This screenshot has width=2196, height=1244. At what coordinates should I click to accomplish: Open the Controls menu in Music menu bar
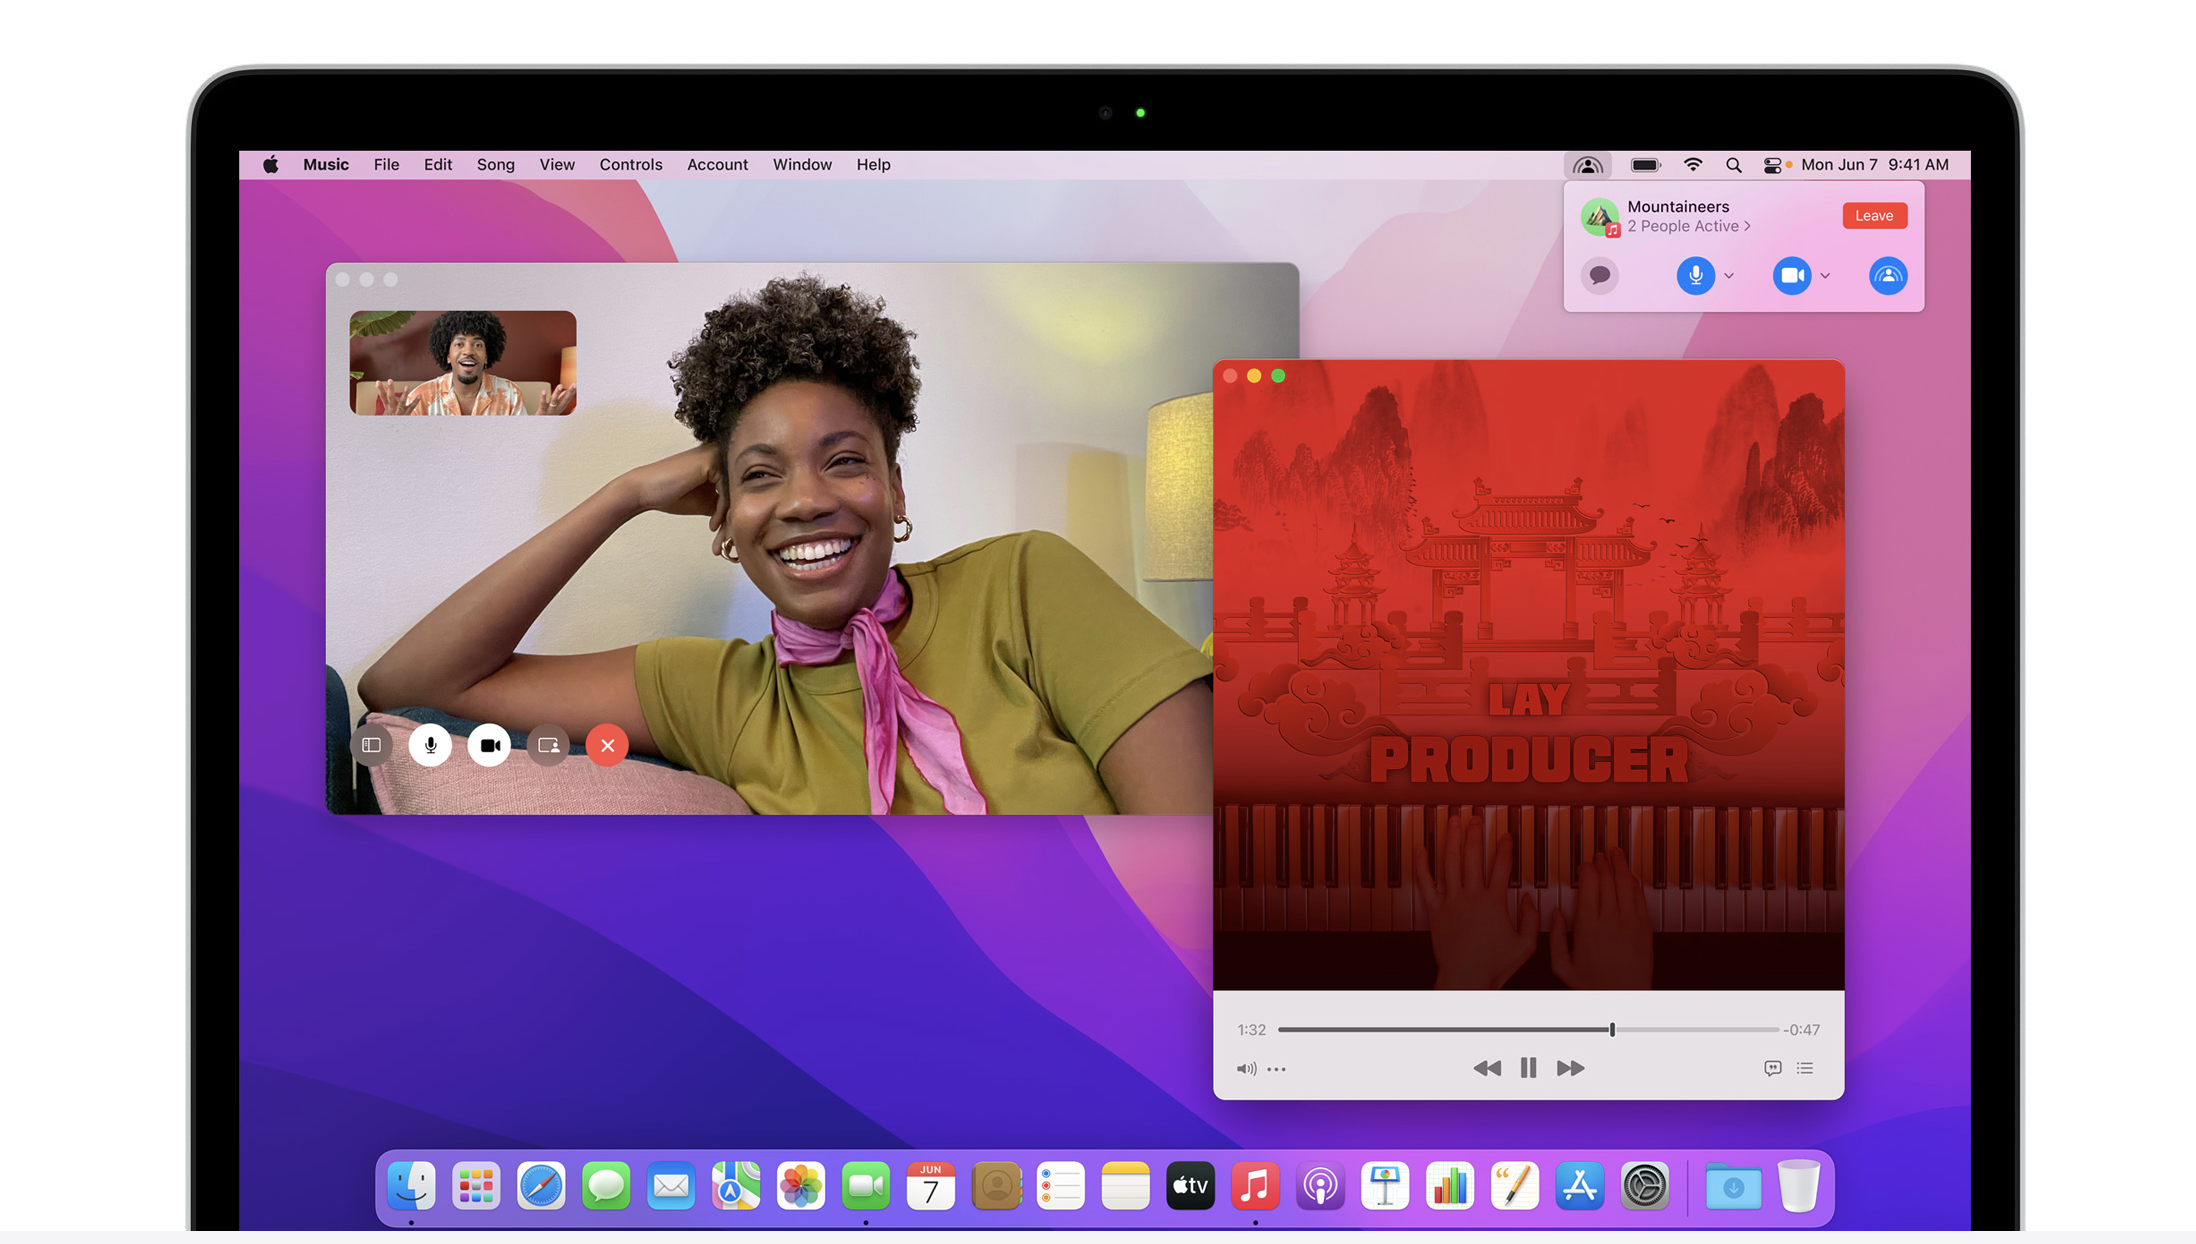(x=629, y=164)
